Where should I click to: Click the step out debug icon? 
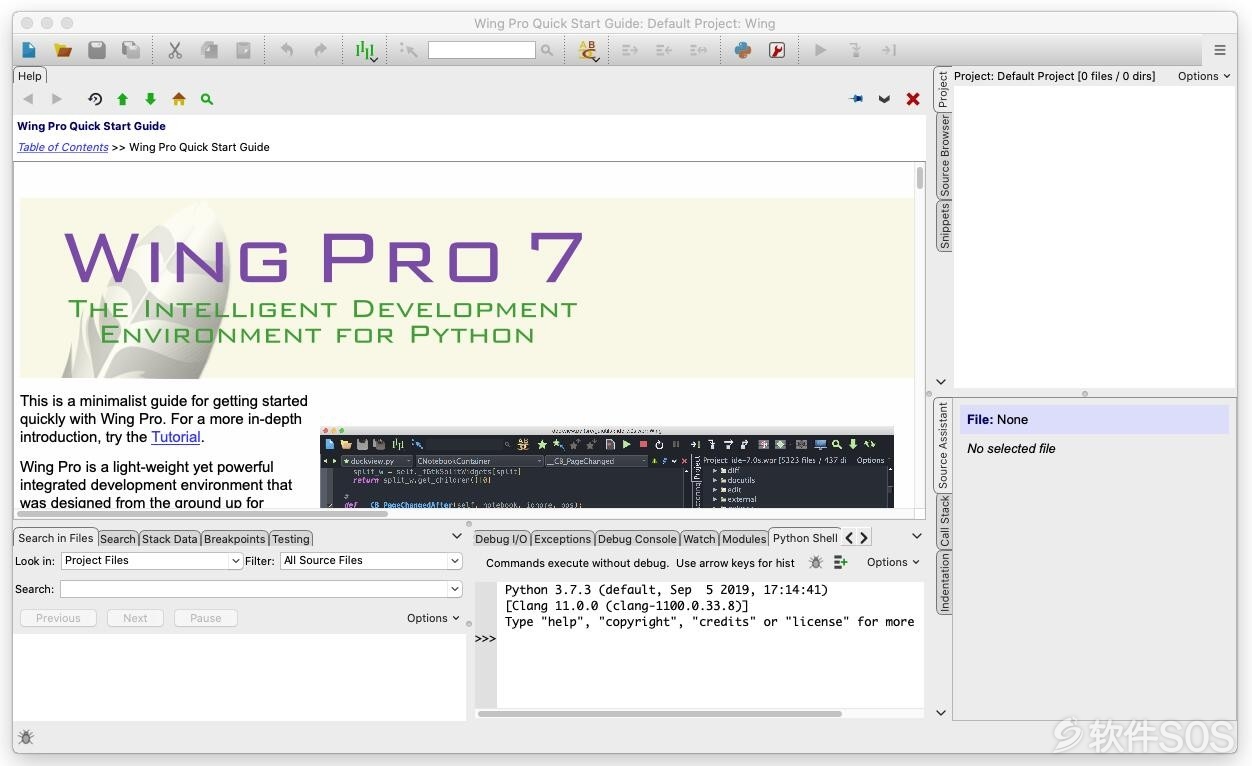pyautogui.click(x=888, y=50)
